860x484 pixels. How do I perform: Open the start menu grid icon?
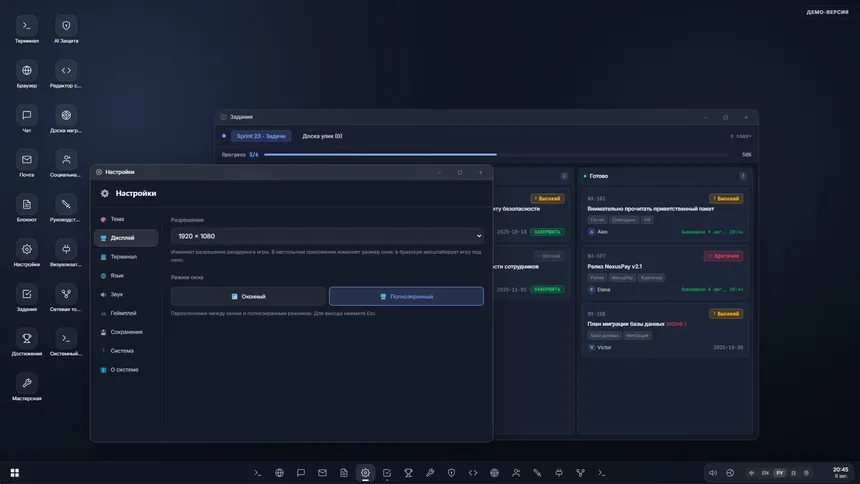tap(15, 472)
